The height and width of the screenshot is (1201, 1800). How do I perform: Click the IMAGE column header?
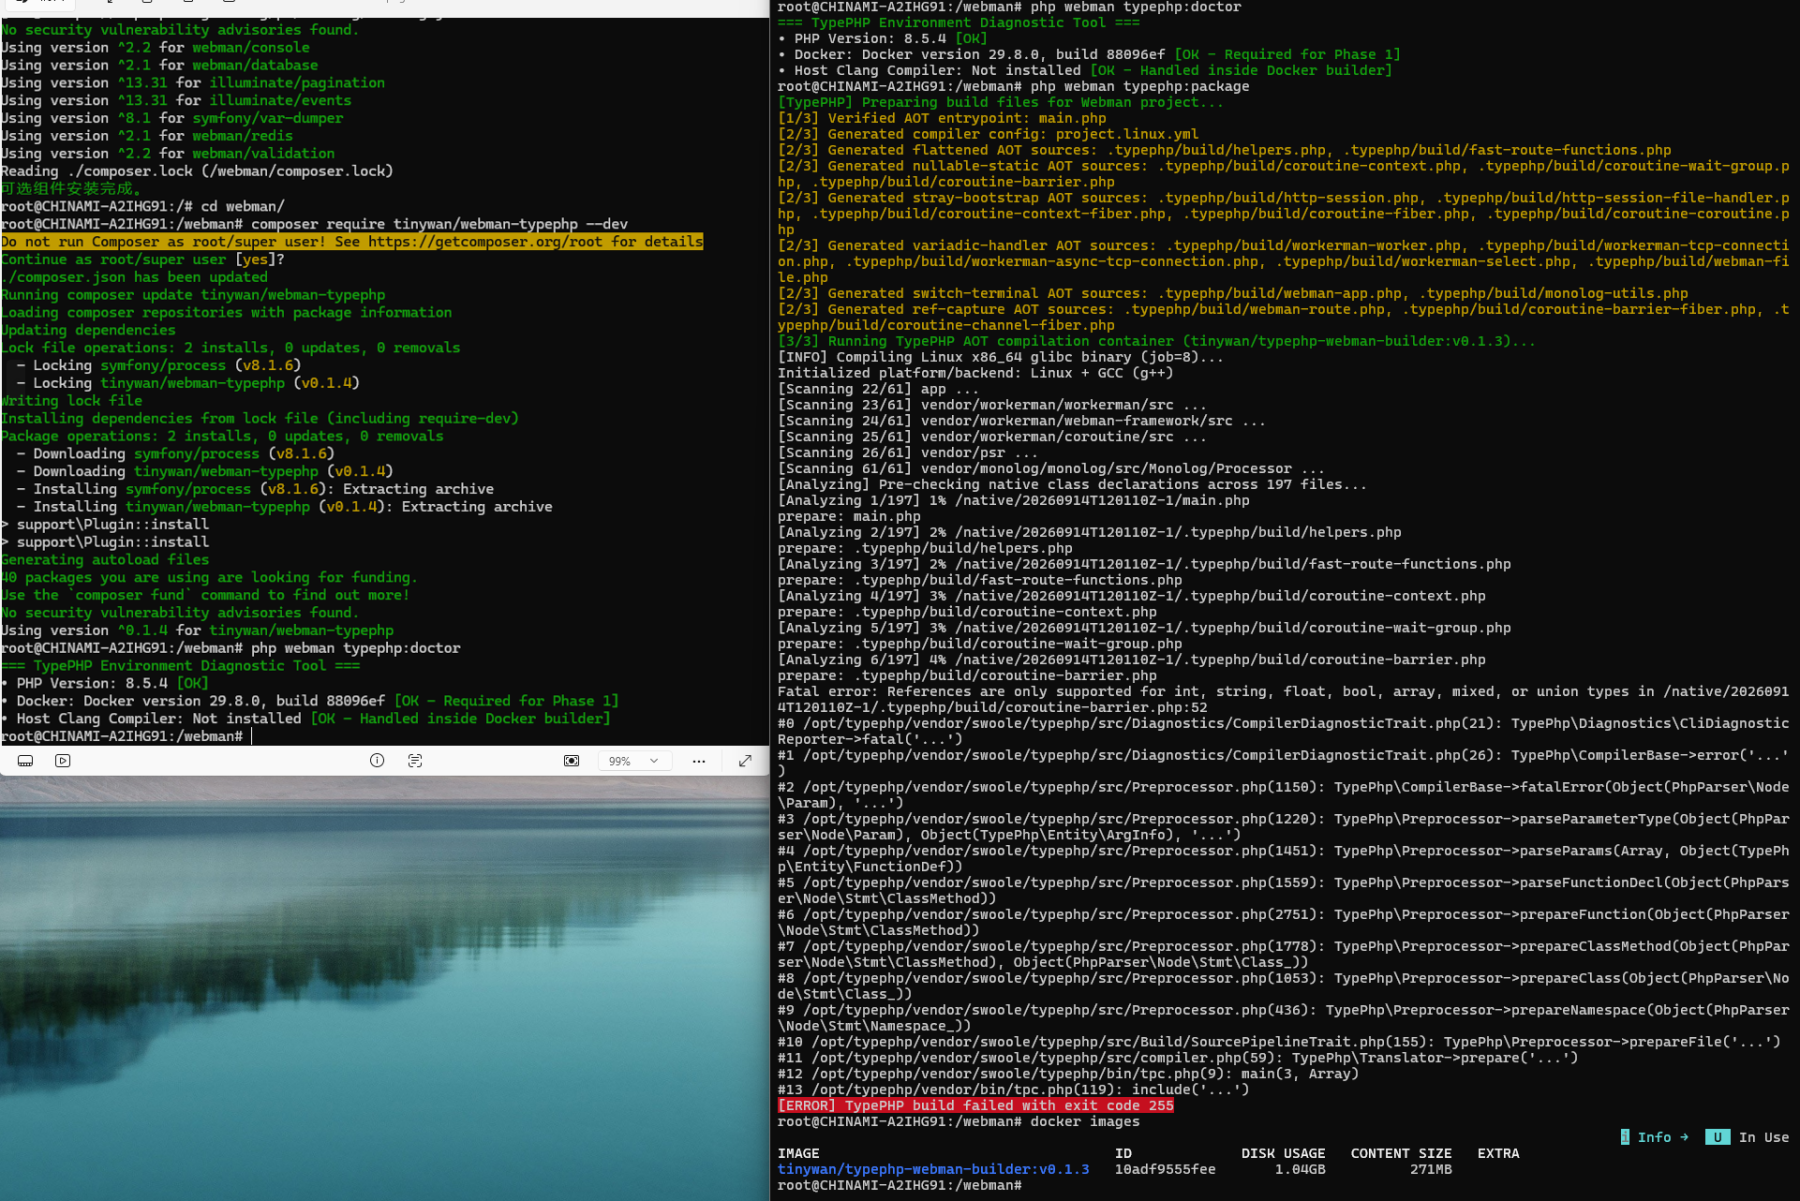[798, 1153]
